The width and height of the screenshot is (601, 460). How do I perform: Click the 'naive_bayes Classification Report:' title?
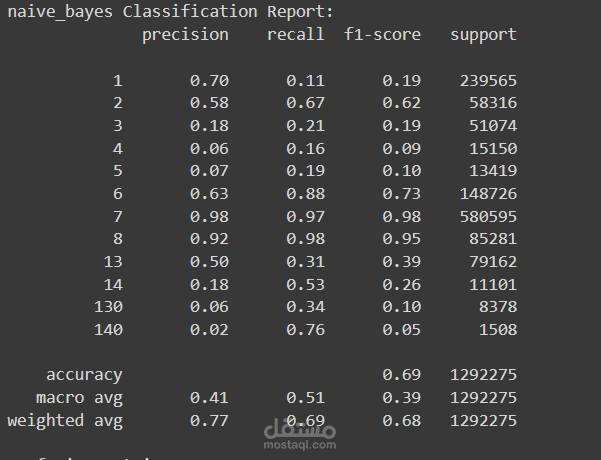pos(171,12)
